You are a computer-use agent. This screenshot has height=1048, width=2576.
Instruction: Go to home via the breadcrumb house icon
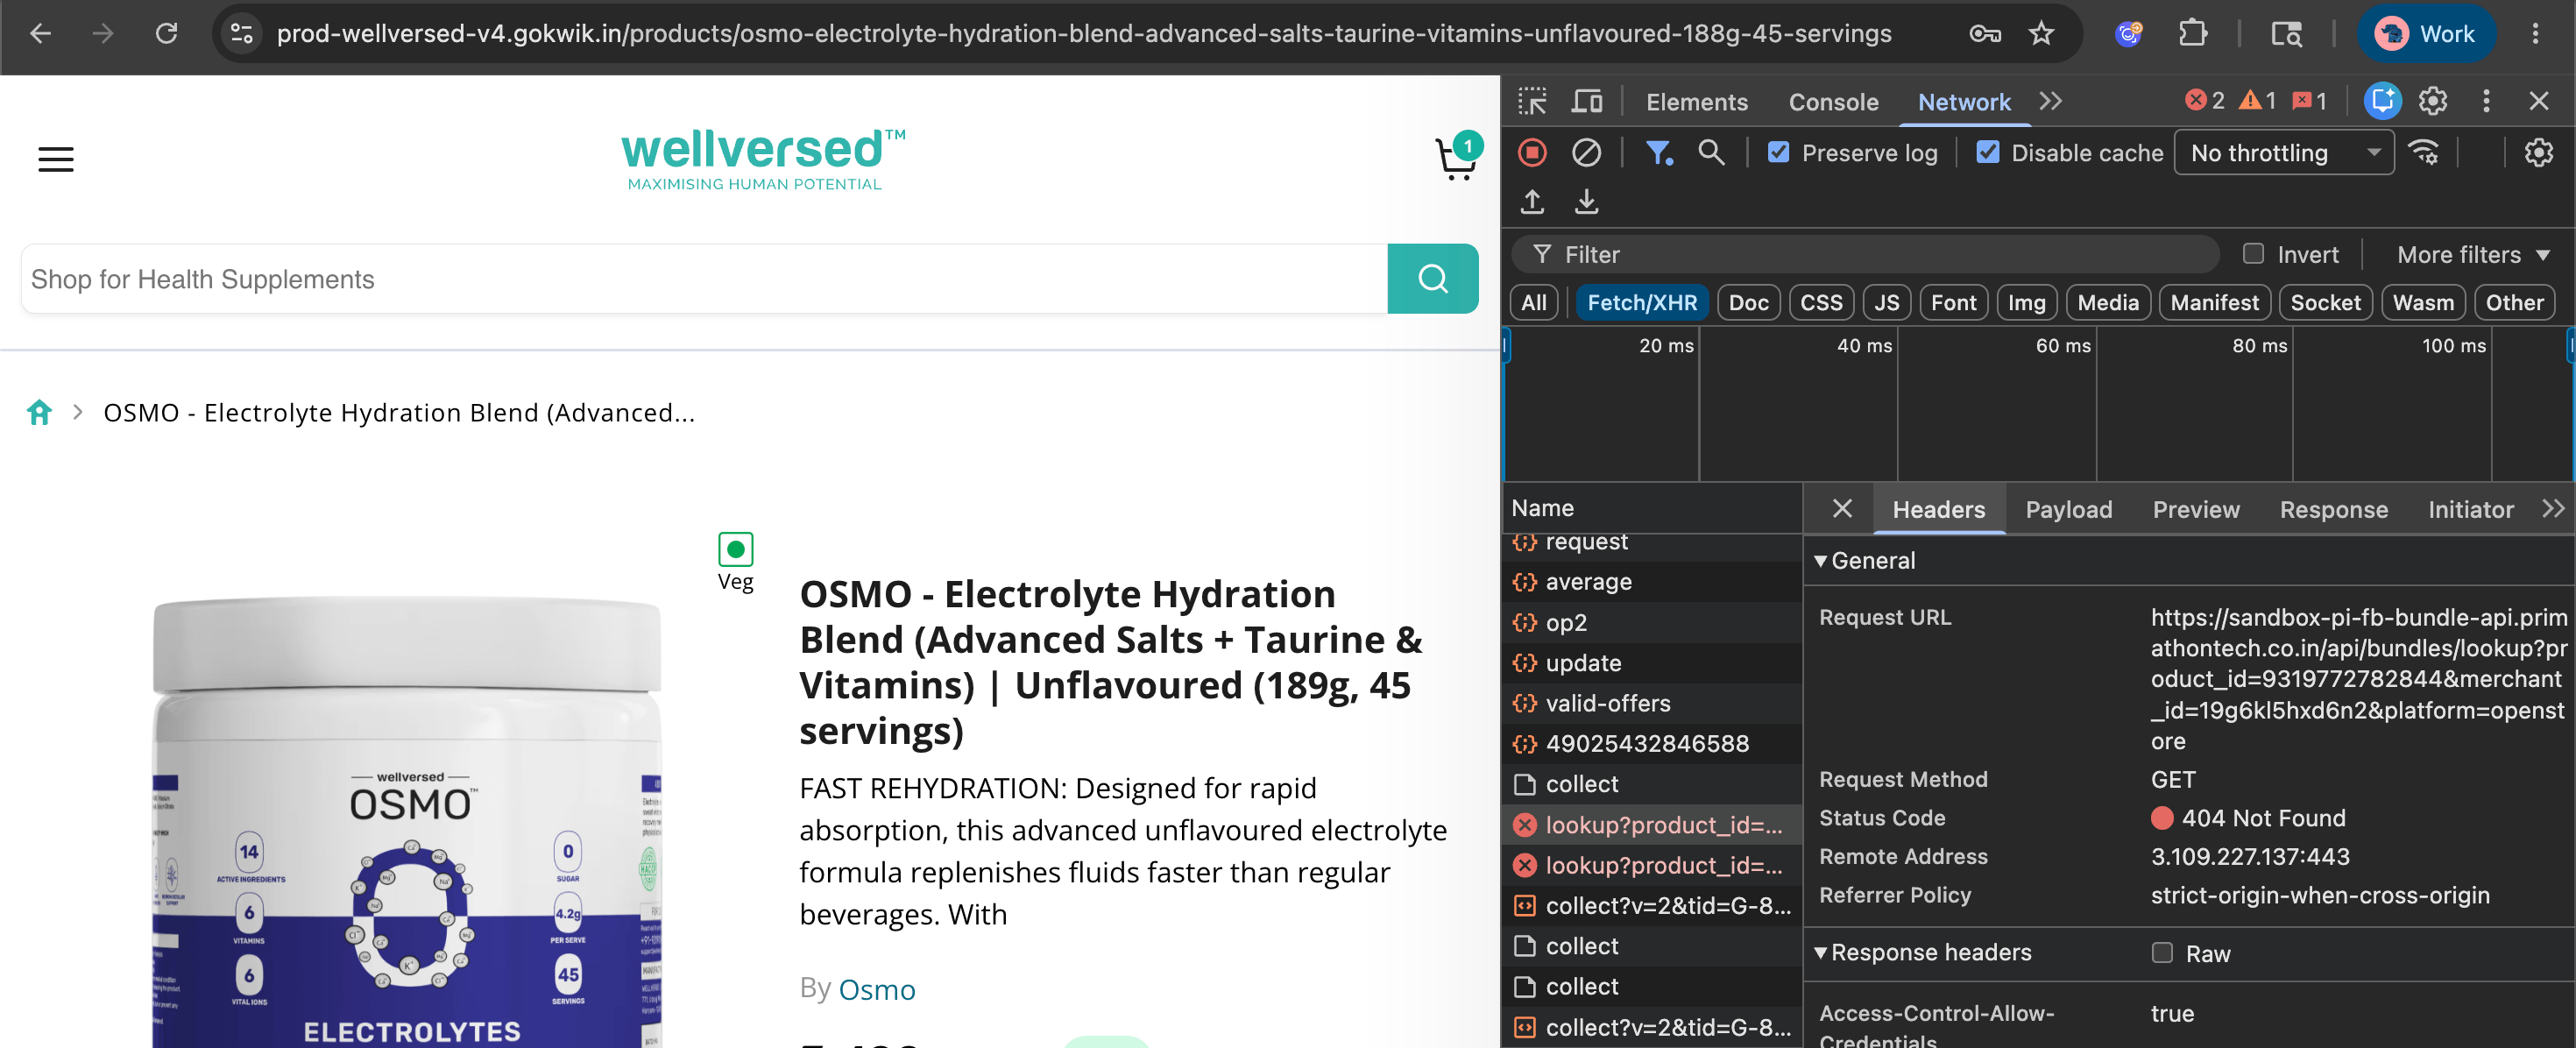pyautogui.click(x=39, y=412)
